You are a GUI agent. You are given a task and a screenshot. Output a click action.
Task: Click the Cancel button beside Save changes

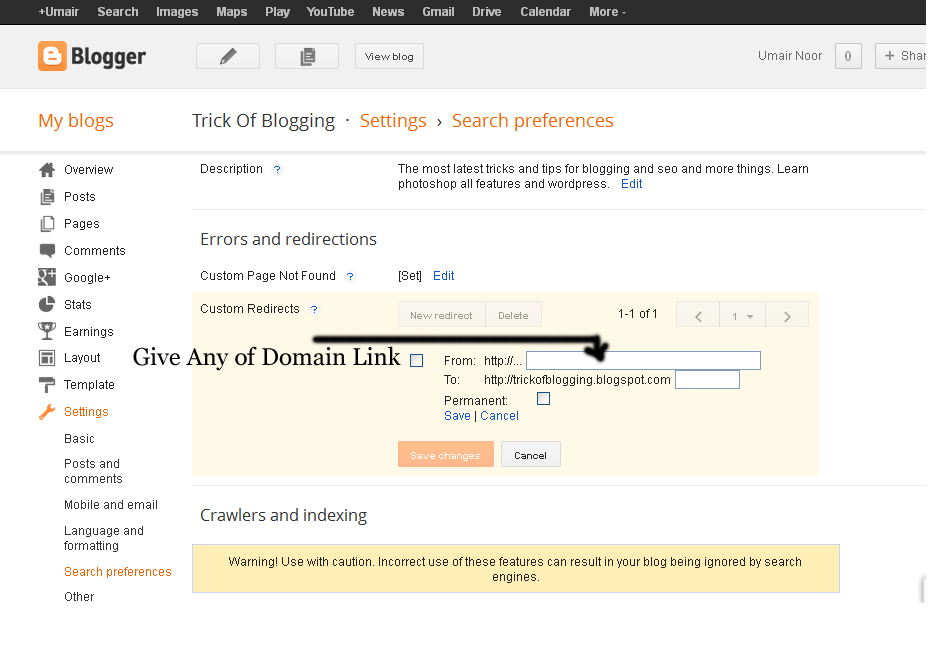point(531,455)
